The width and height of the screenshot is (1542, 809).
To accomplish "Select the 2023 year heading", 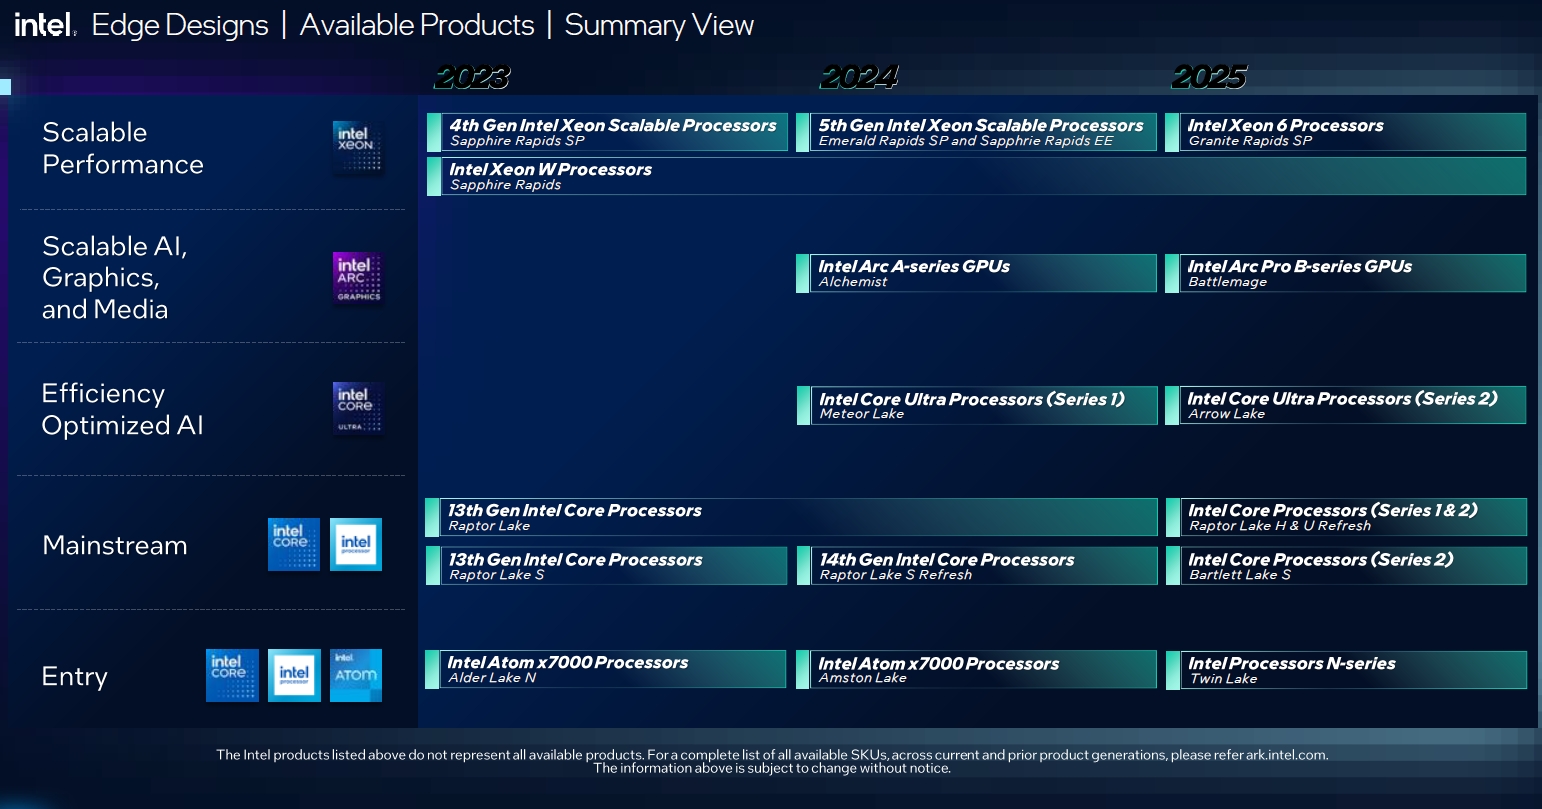I will tap(472, 77).
